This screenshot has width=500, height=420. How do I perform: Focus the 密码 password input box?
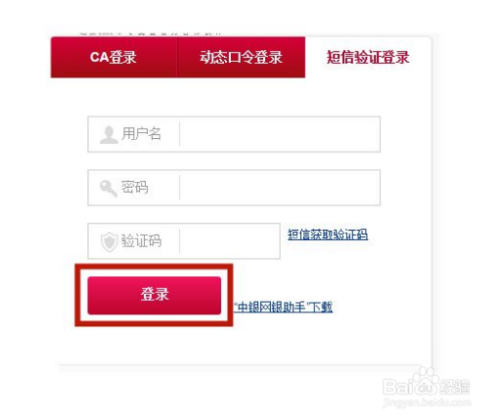[x=280, y=188]
